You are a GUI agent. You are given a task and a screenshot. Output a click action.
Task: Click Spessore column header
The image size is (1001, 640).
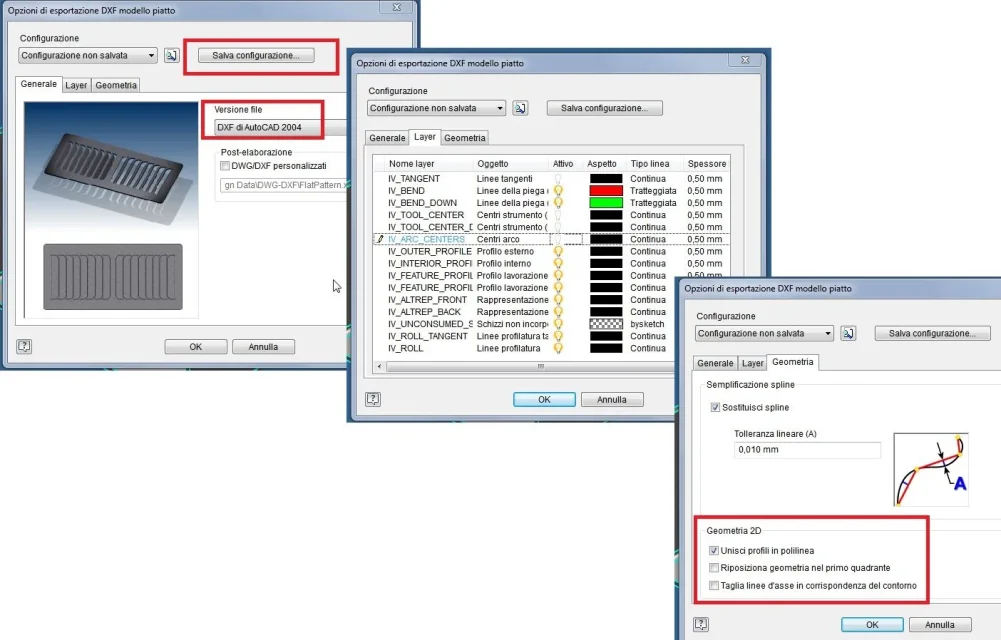tap(707, 164)
